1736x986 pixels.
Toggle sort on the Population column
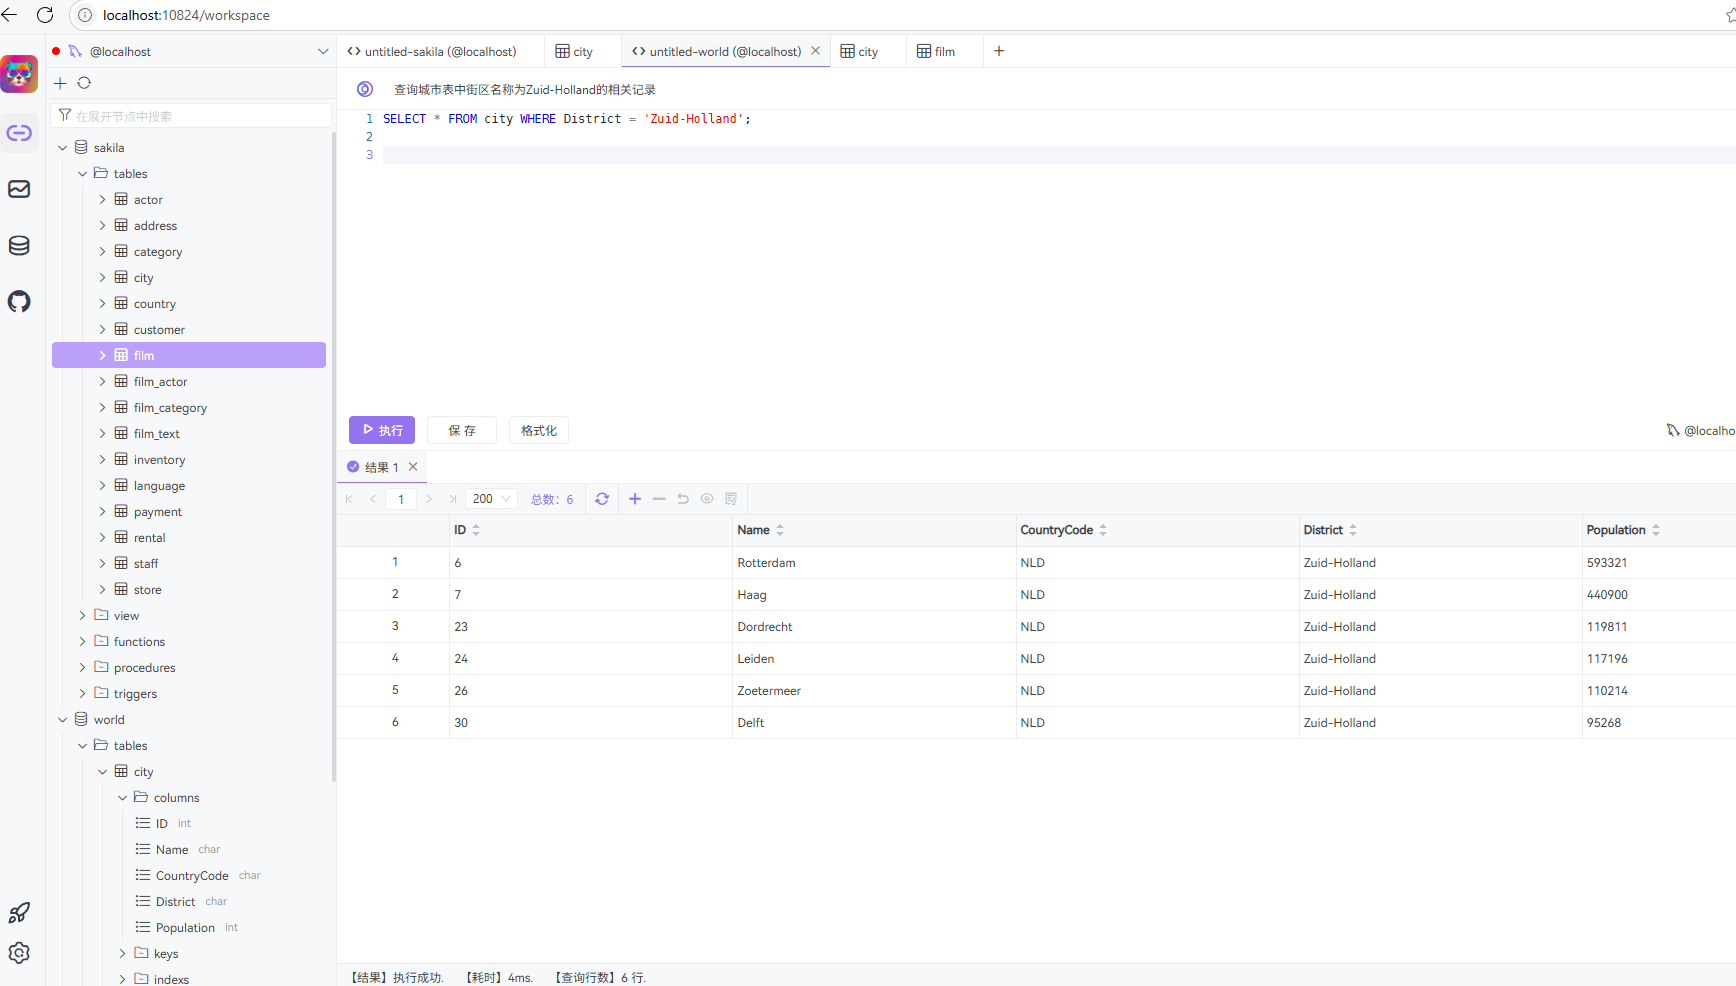tap(1656, 530)
